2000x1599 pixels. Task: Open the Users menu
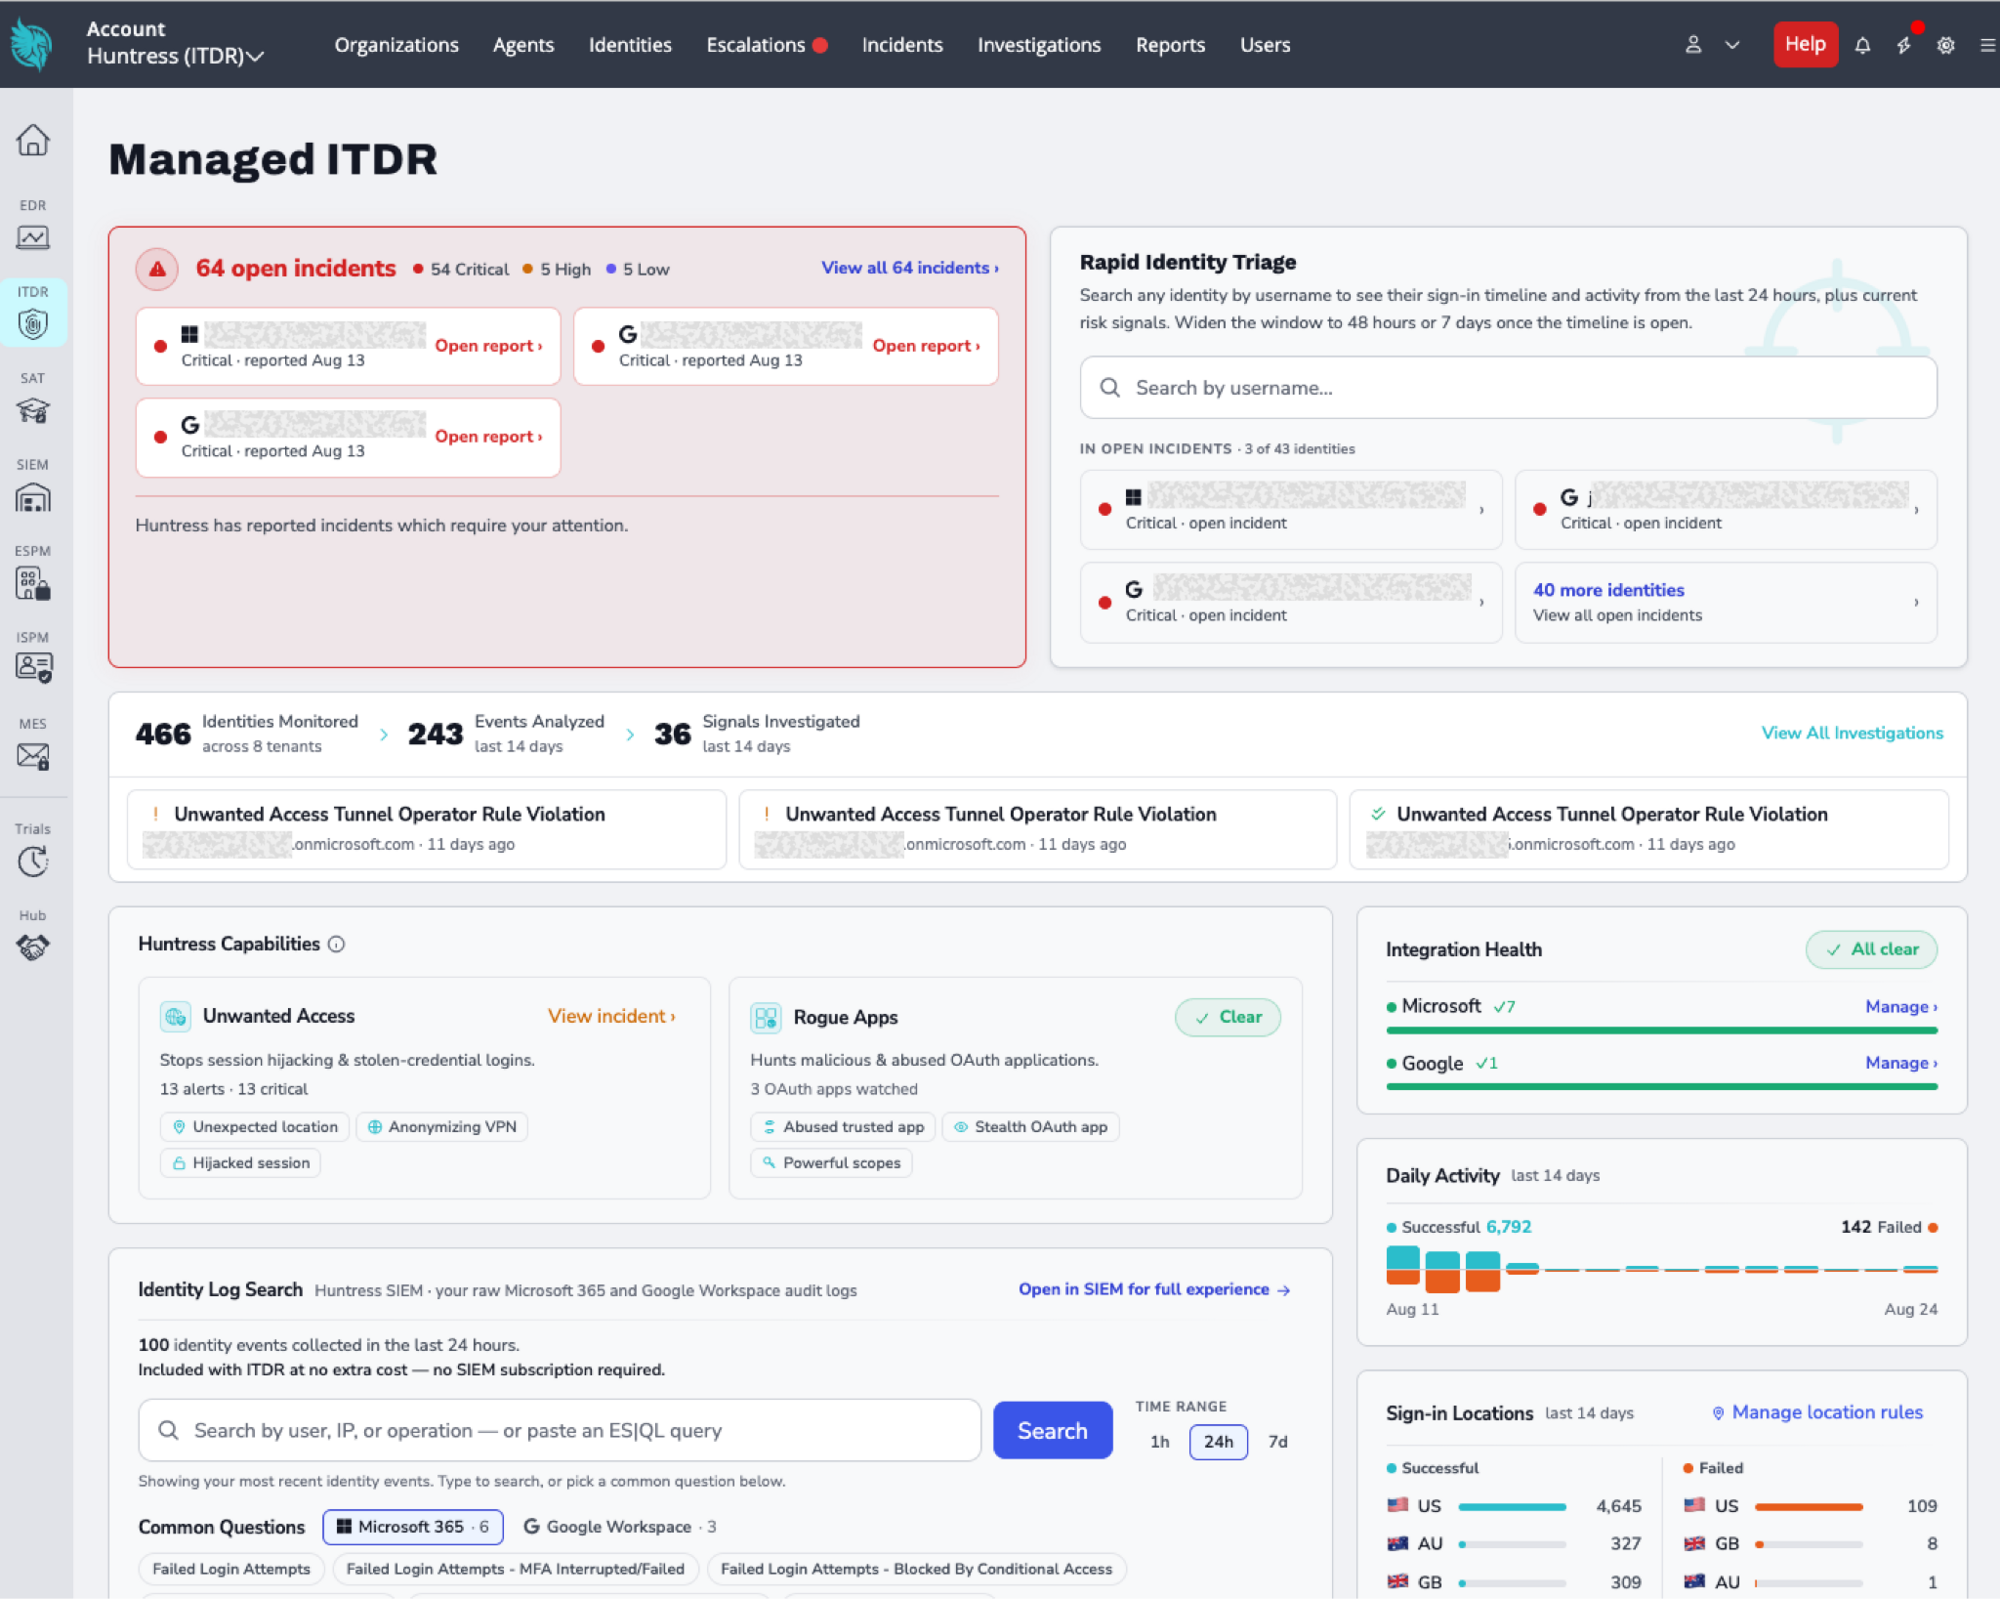pos(1265,45)
